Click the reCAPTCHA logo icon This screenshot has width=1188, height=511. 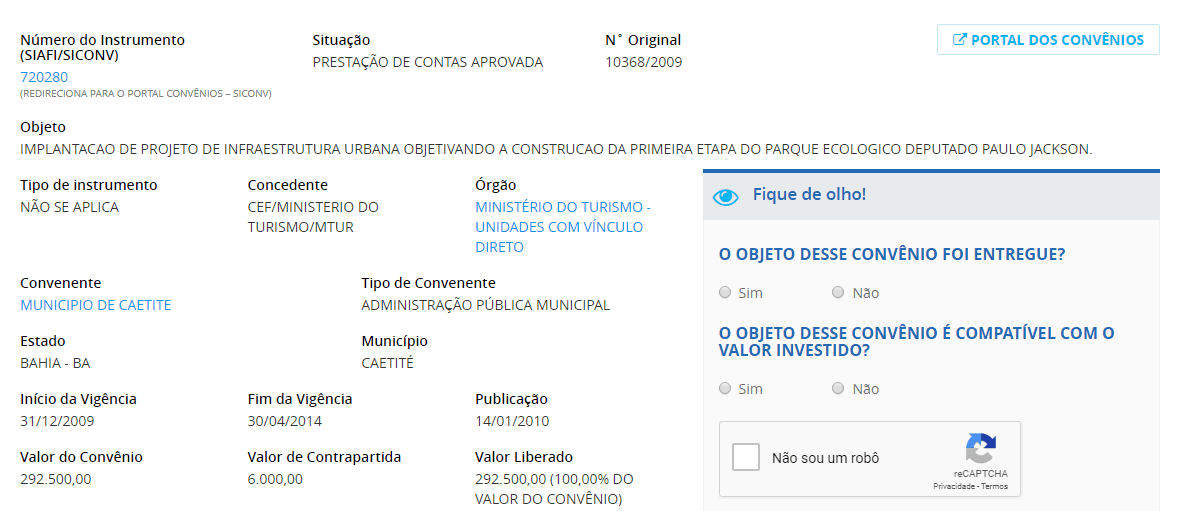point(980,448)
